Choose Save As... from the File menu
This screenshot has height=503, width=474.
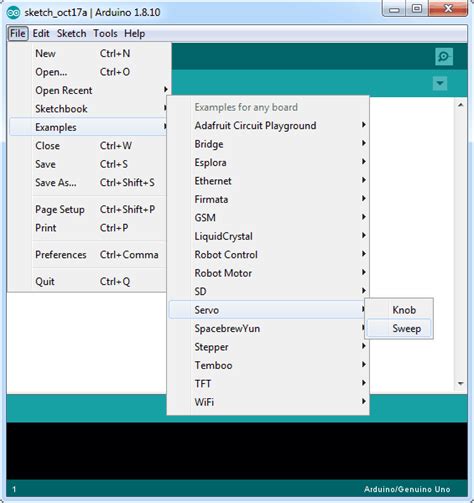[x=88, y=182]
